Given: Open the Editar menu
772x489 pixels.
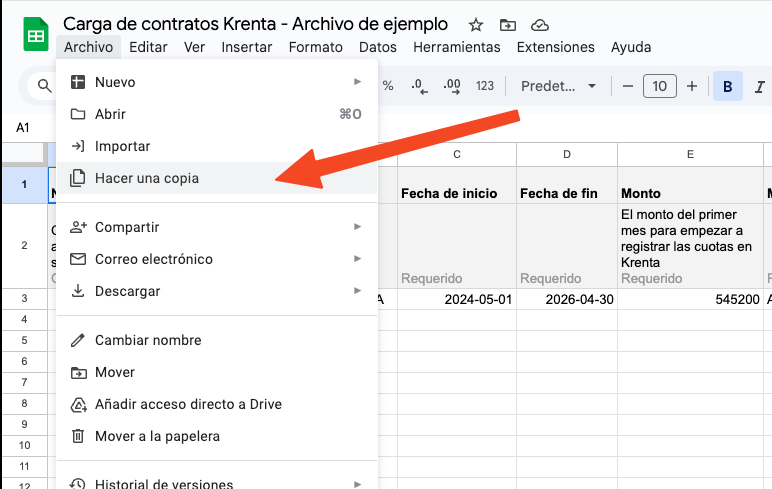Looking at the screenshot, I should [x=148, y=47].
